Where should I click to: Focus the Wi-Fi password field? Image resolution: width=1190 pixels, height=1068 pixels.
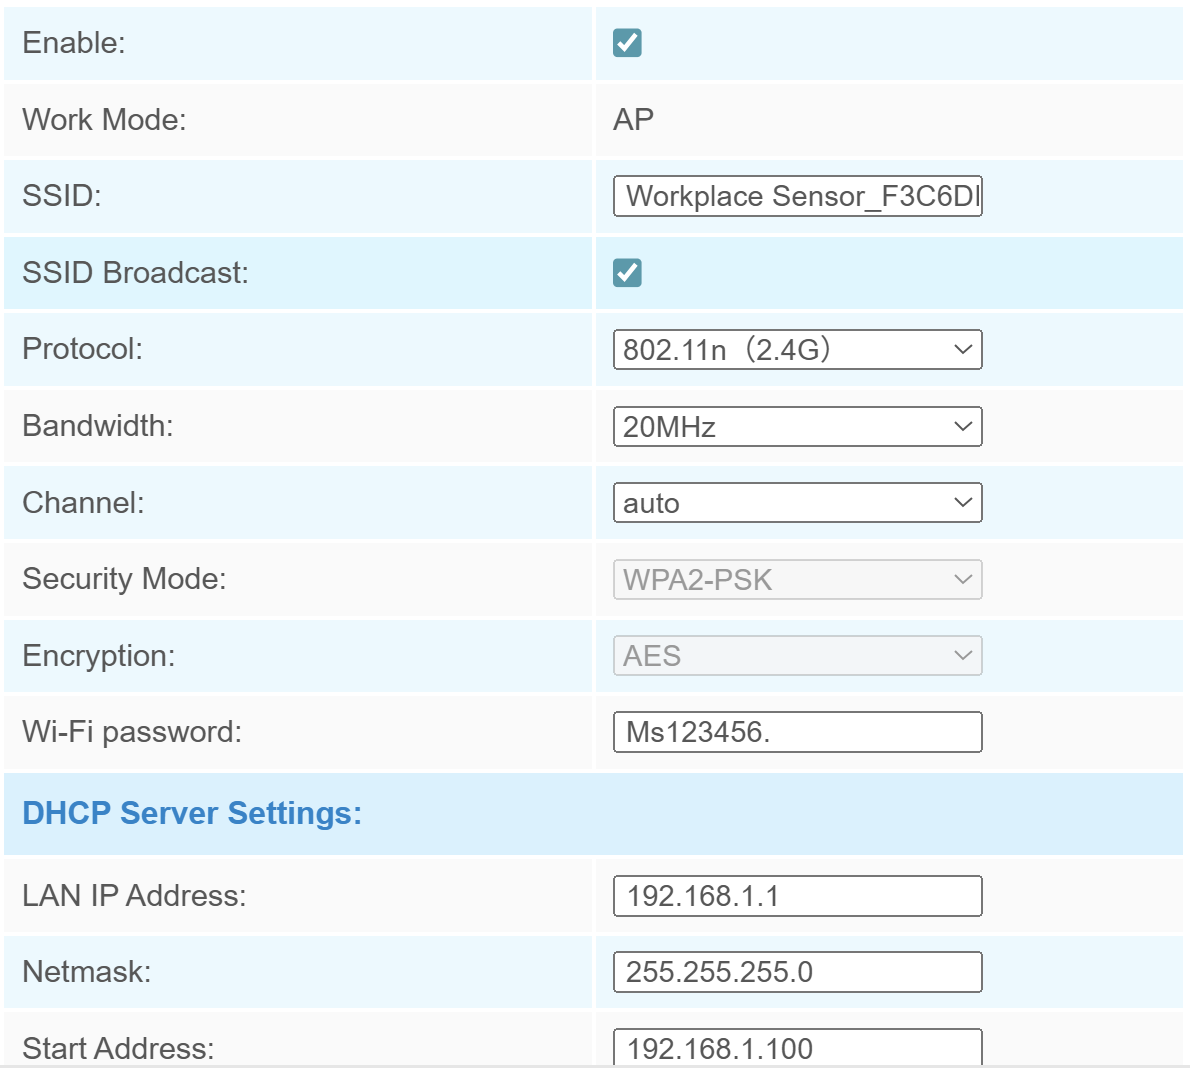pyautogui.click(x=797, y=732)
